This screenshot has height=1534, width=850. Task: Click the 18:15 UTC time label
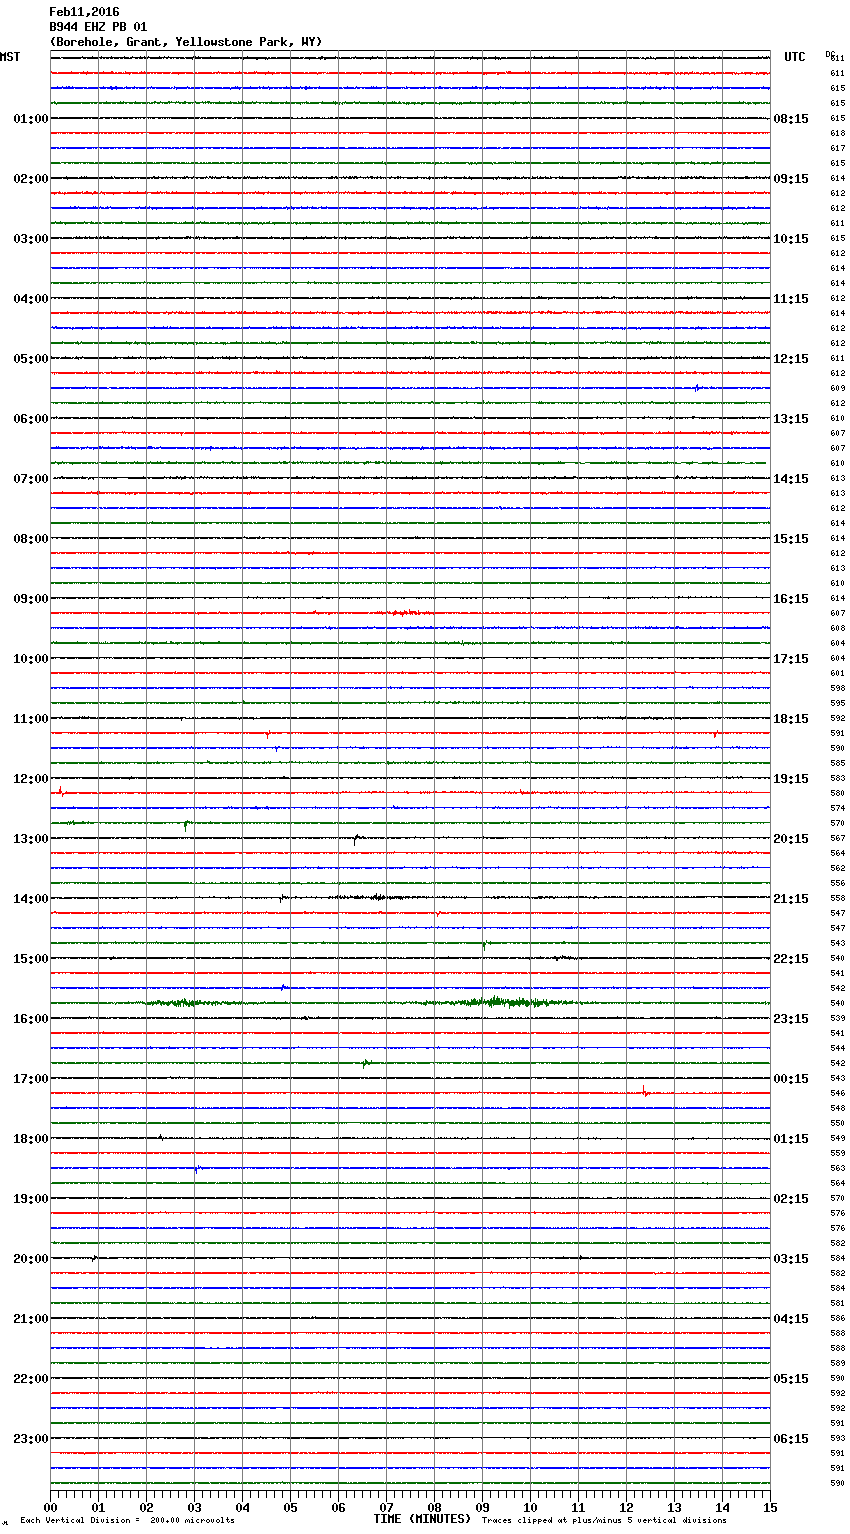tap(791, 719)
